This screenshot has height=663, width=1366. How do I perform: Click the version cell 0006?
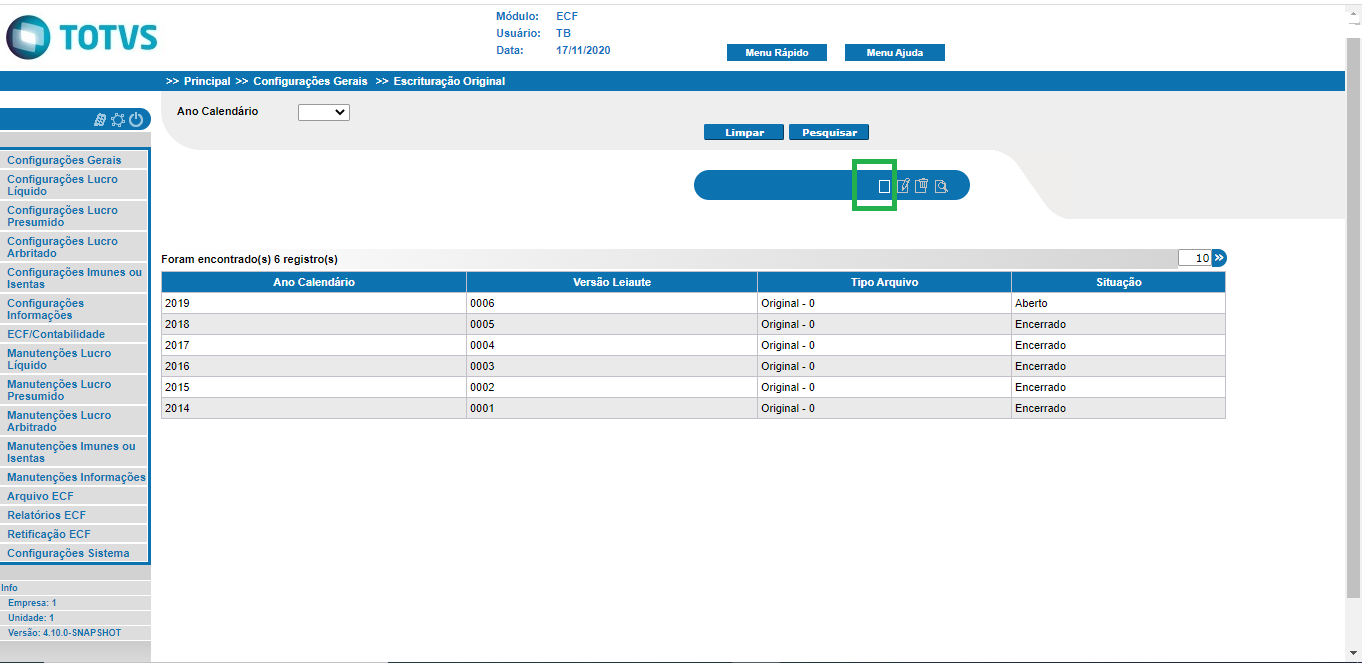[x=612, y=303]
